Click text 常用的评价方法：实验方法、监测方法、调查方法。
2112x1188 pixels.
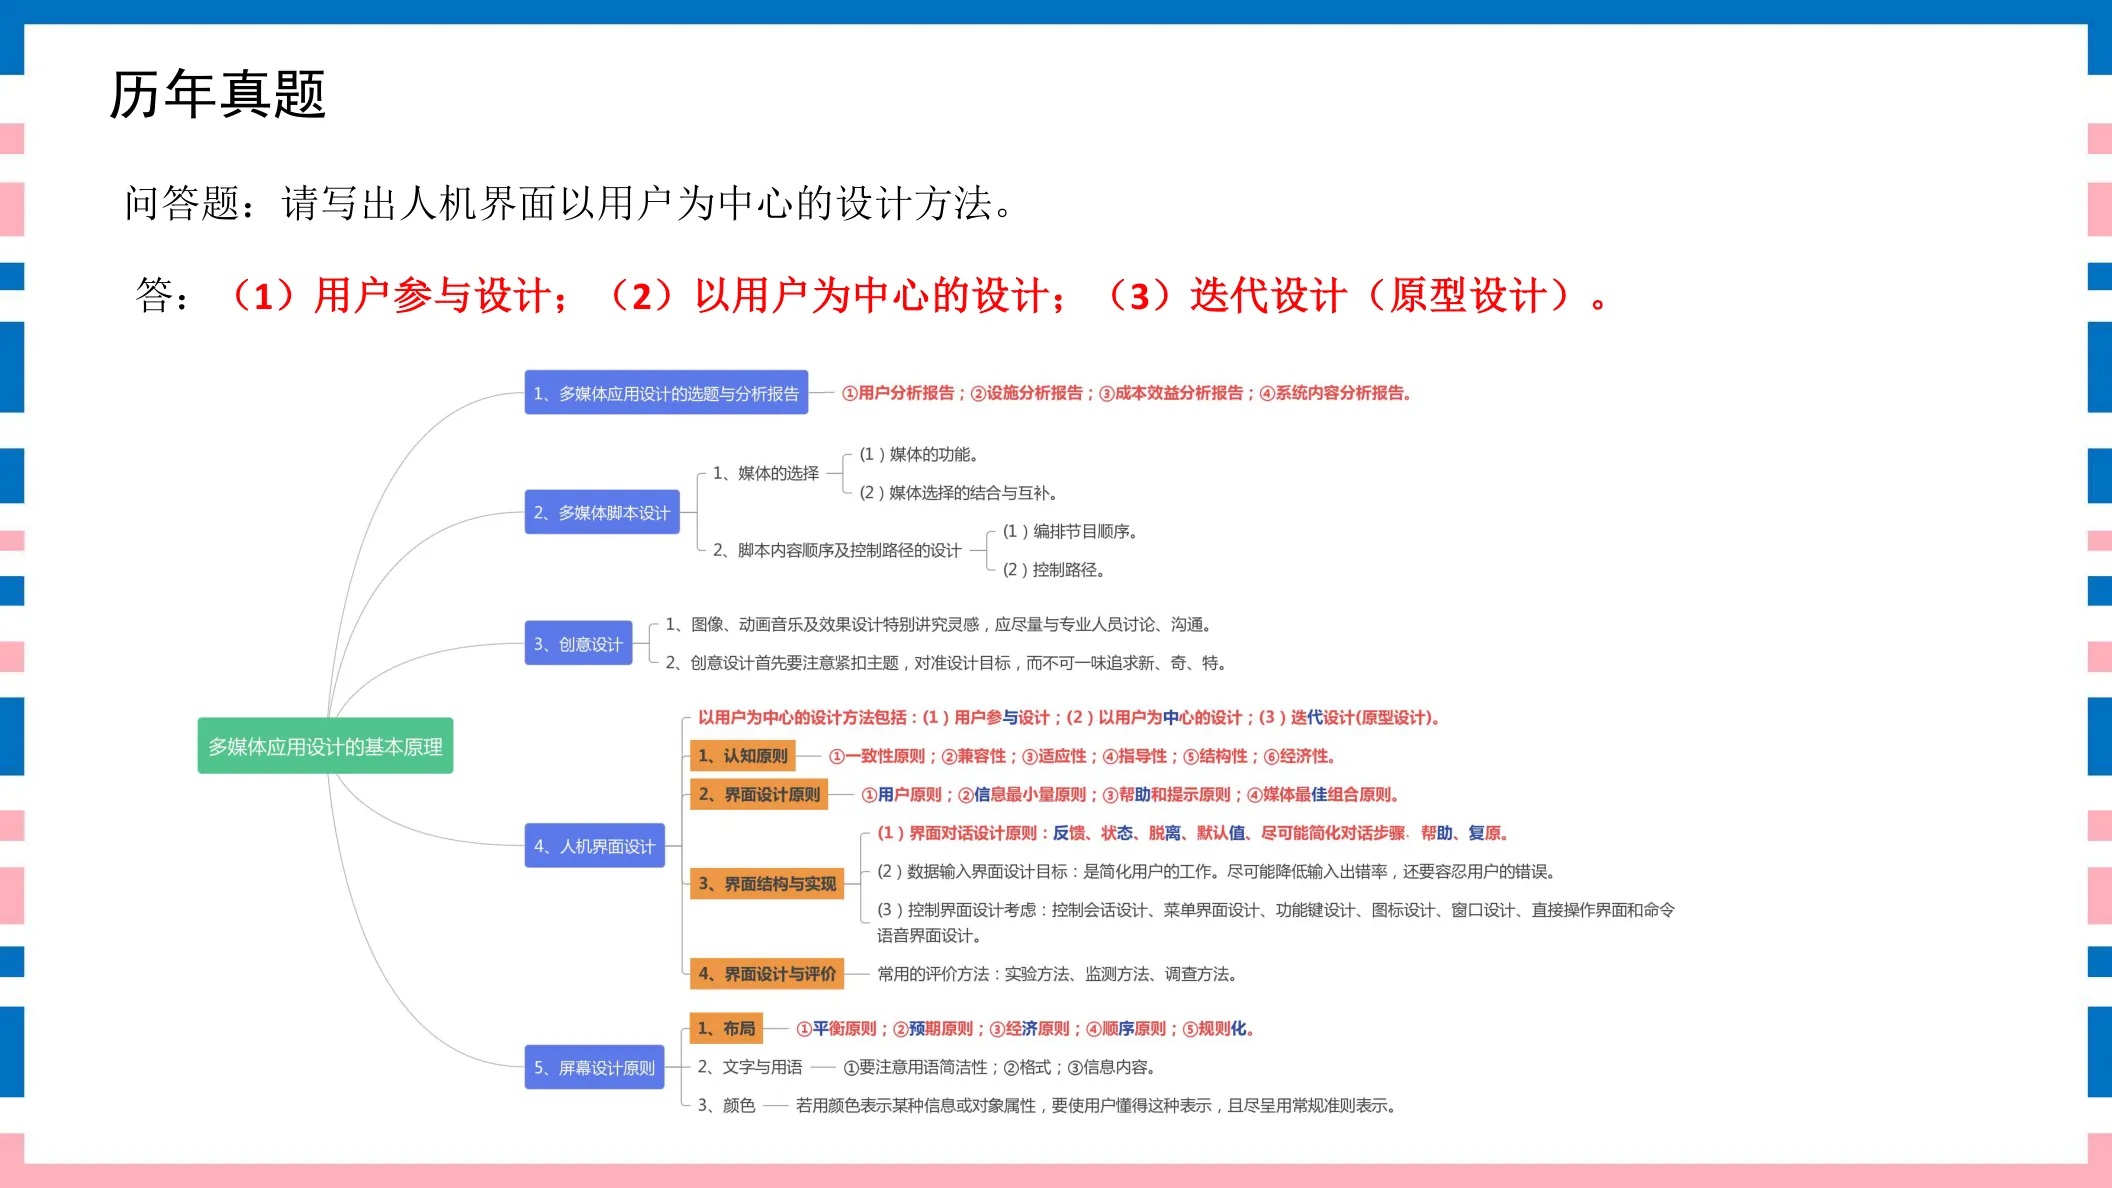click(x=1059, y=974)
